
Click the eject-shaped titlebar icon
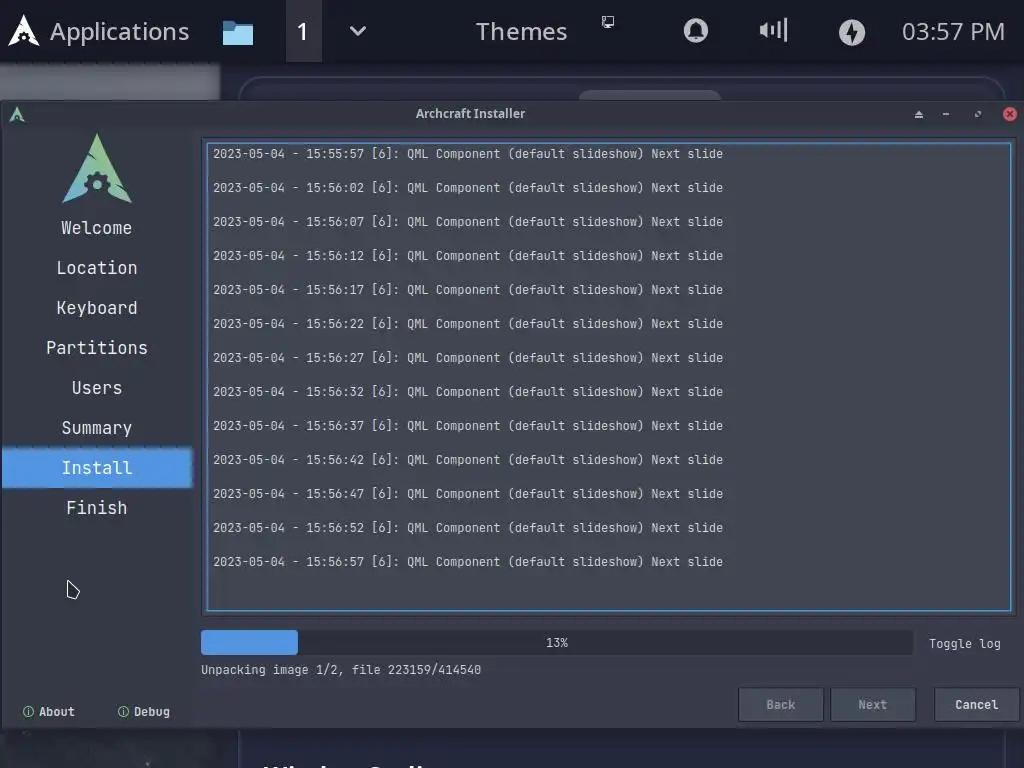point(919,114)
